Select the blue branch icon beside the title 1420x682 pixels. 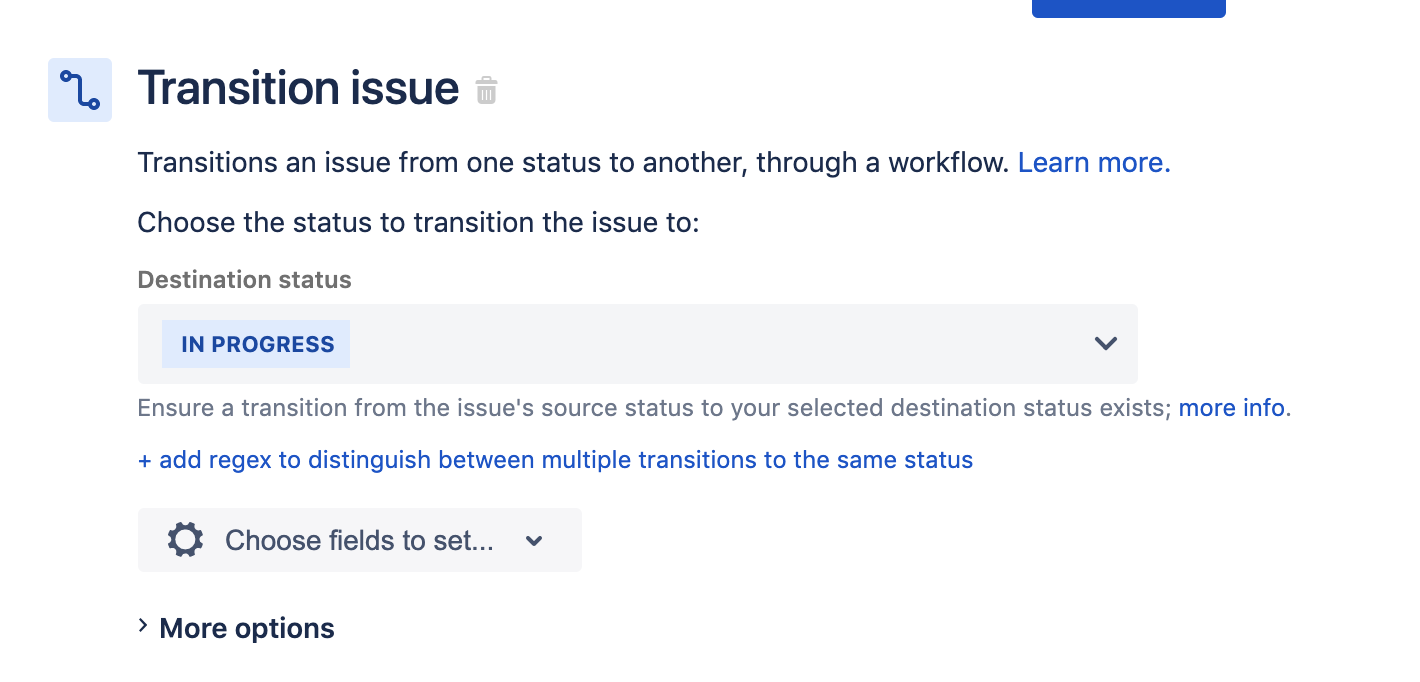80,89
